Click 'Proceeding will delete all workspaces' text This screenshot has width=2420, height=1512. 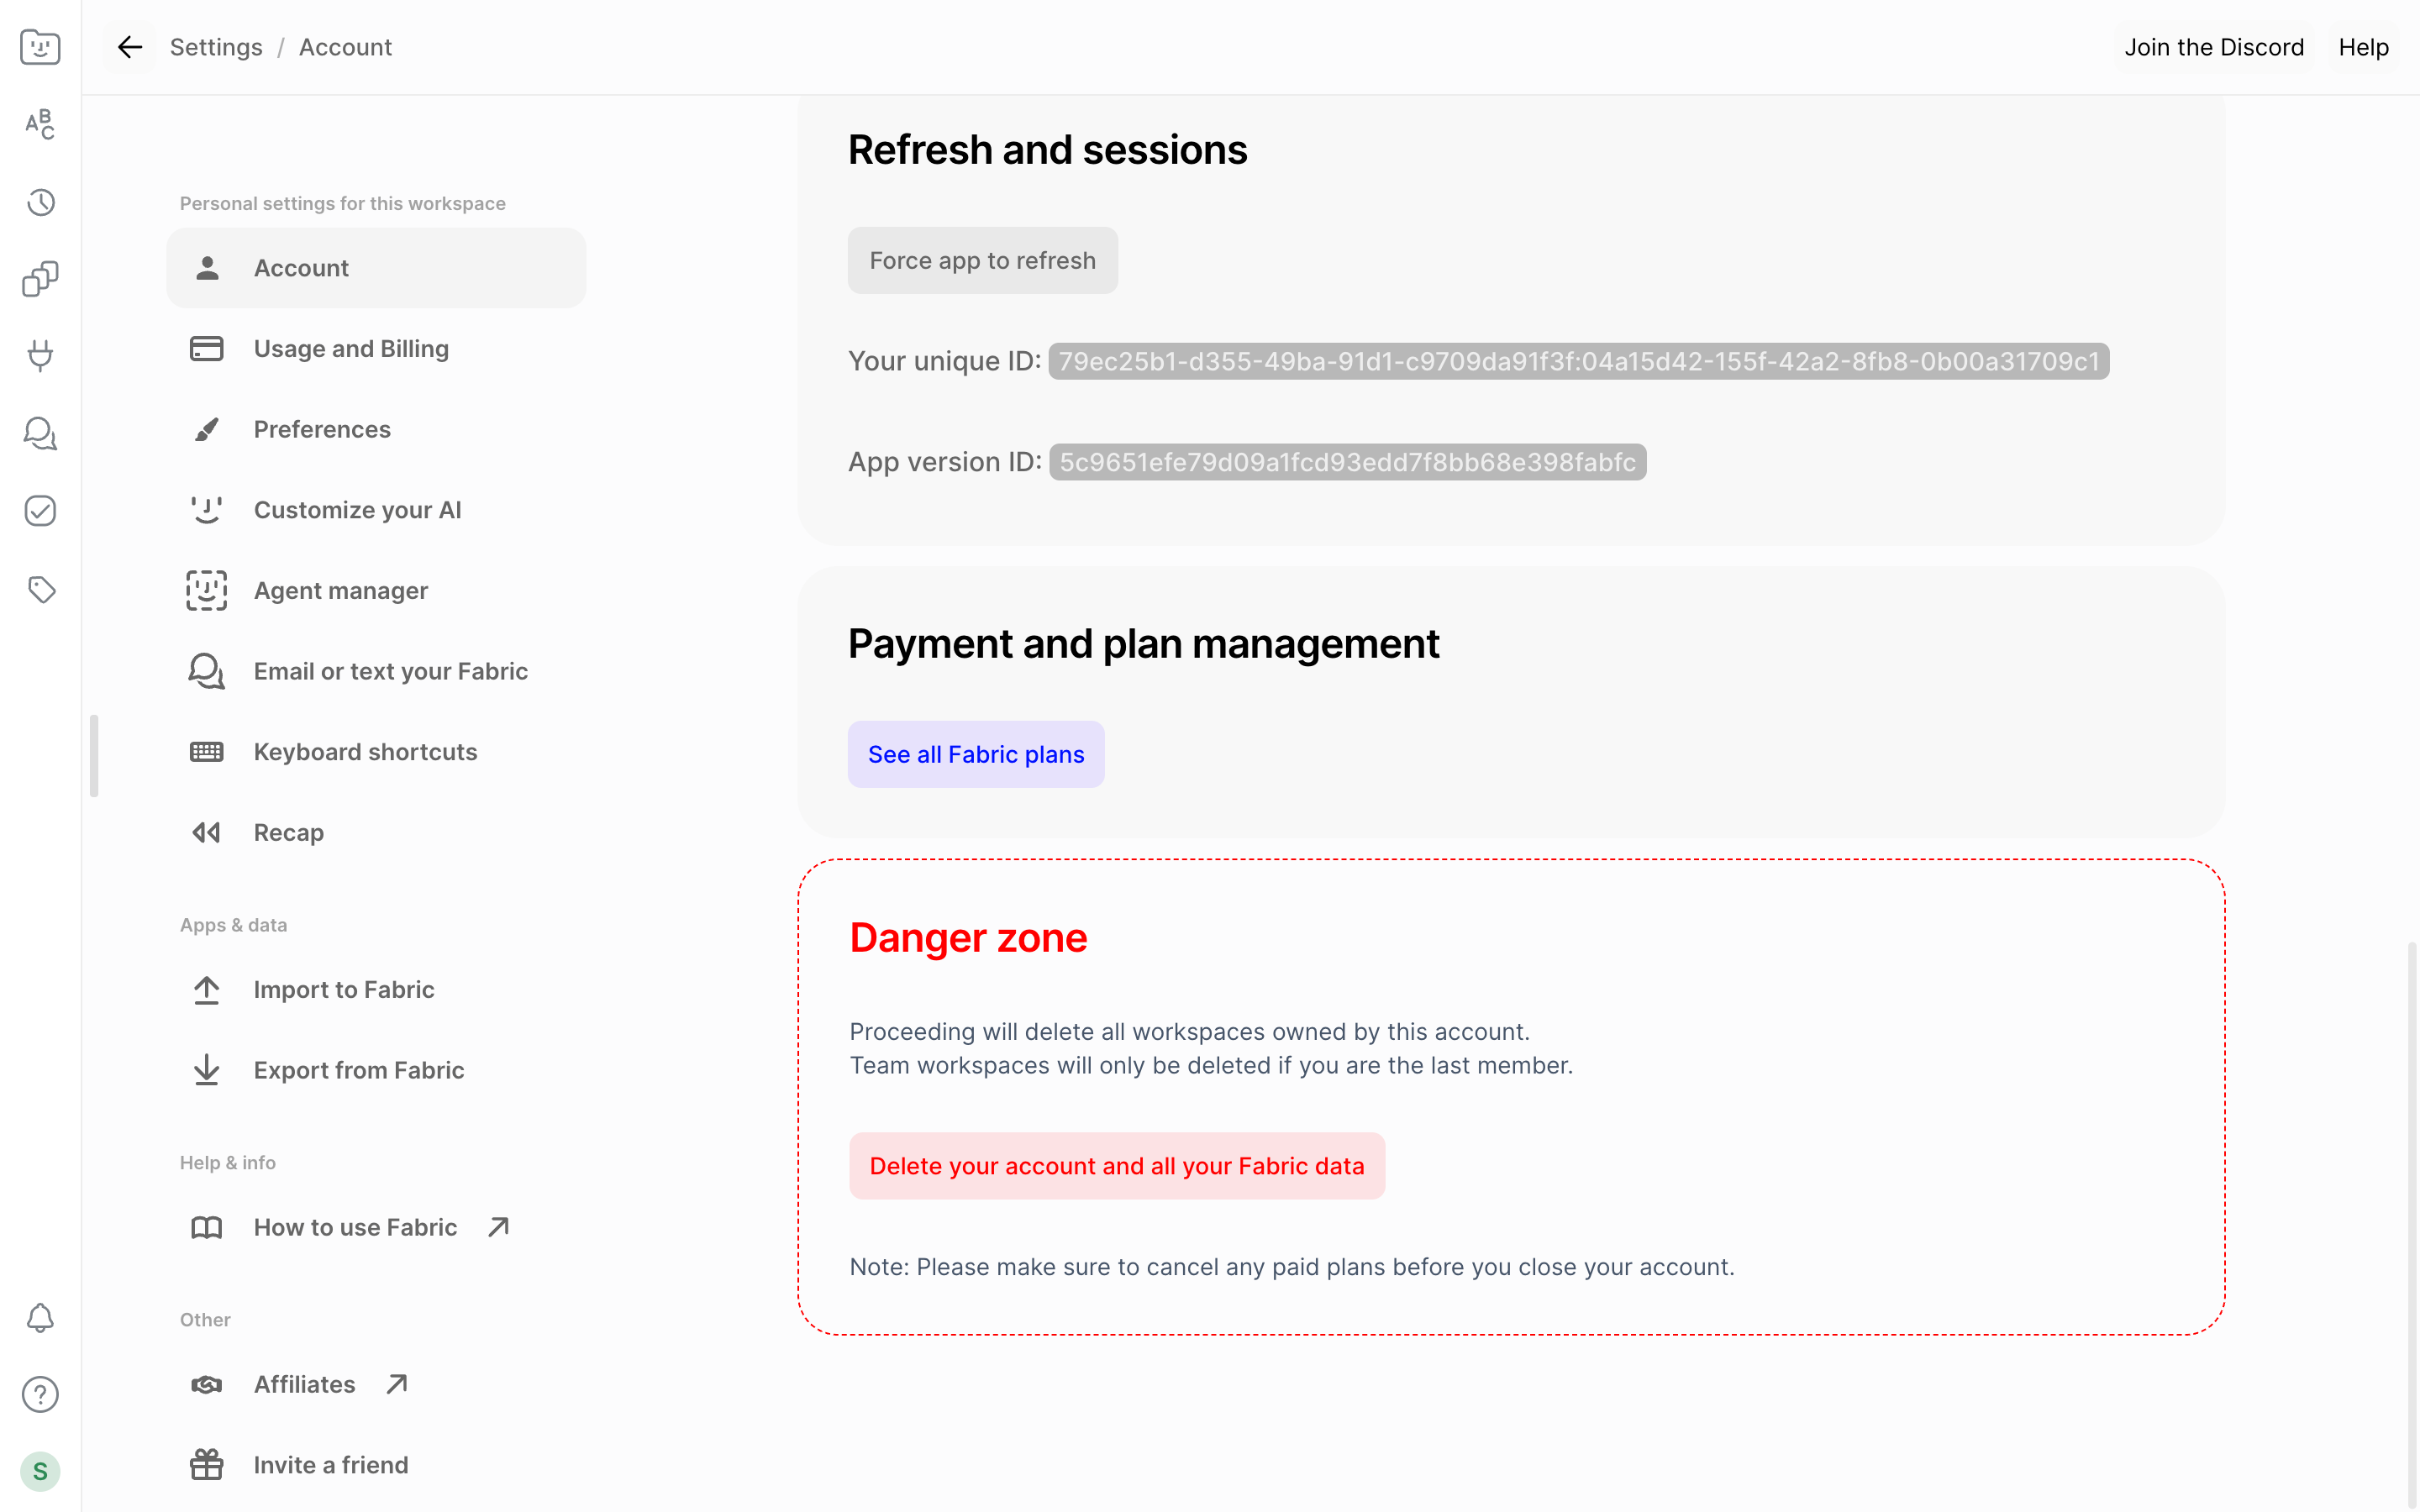[1190, 1032]
